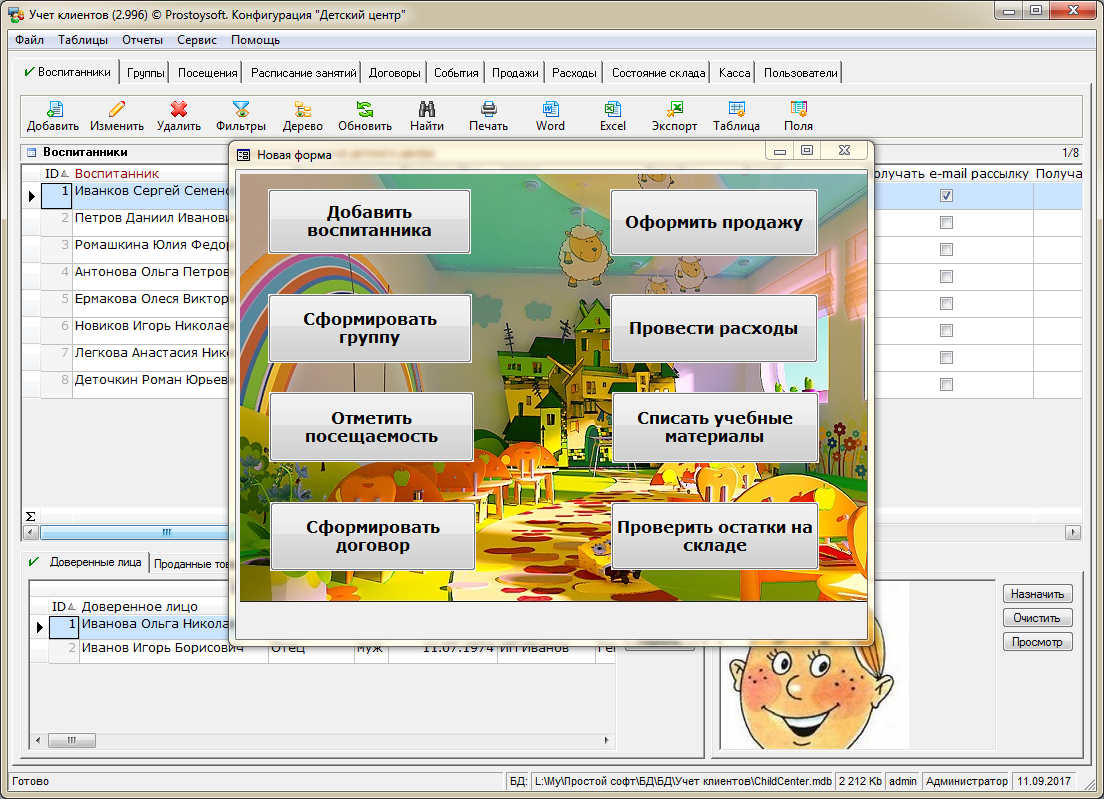Switch to the Состояние склада tab

coord(659,73)
